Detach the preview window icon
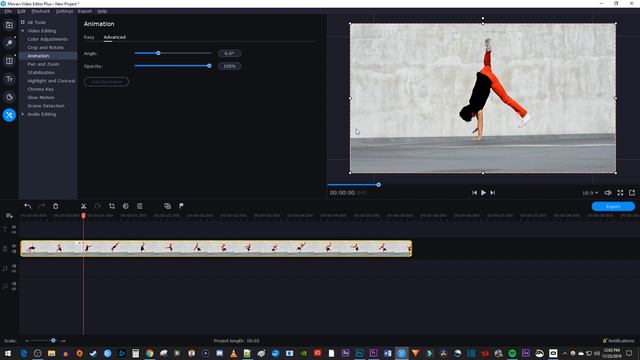The image size is (640, 360). tap(632, 193)
